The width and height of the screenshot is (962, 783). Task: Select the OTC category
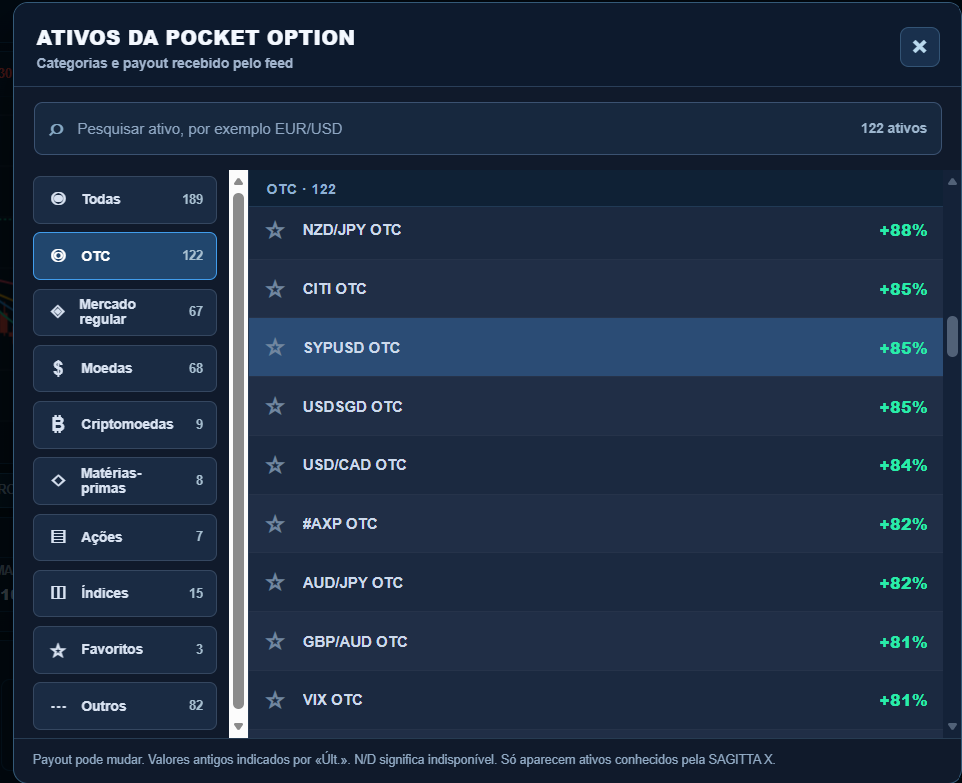tap(125, 256)
